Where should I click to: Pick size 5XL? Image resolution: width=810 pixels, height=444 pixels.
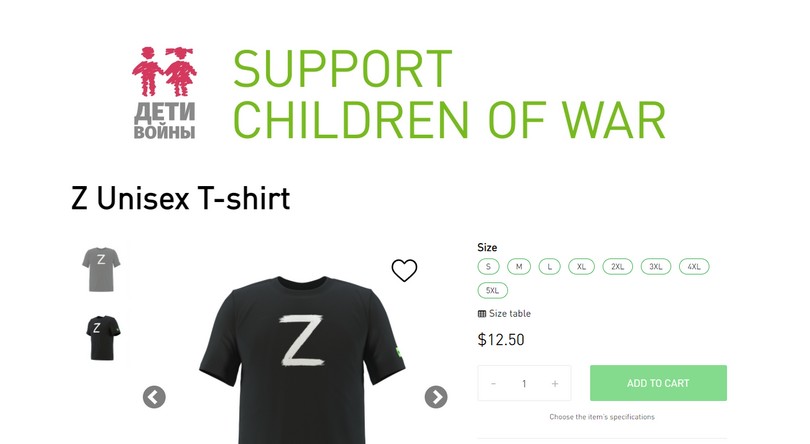492,290
